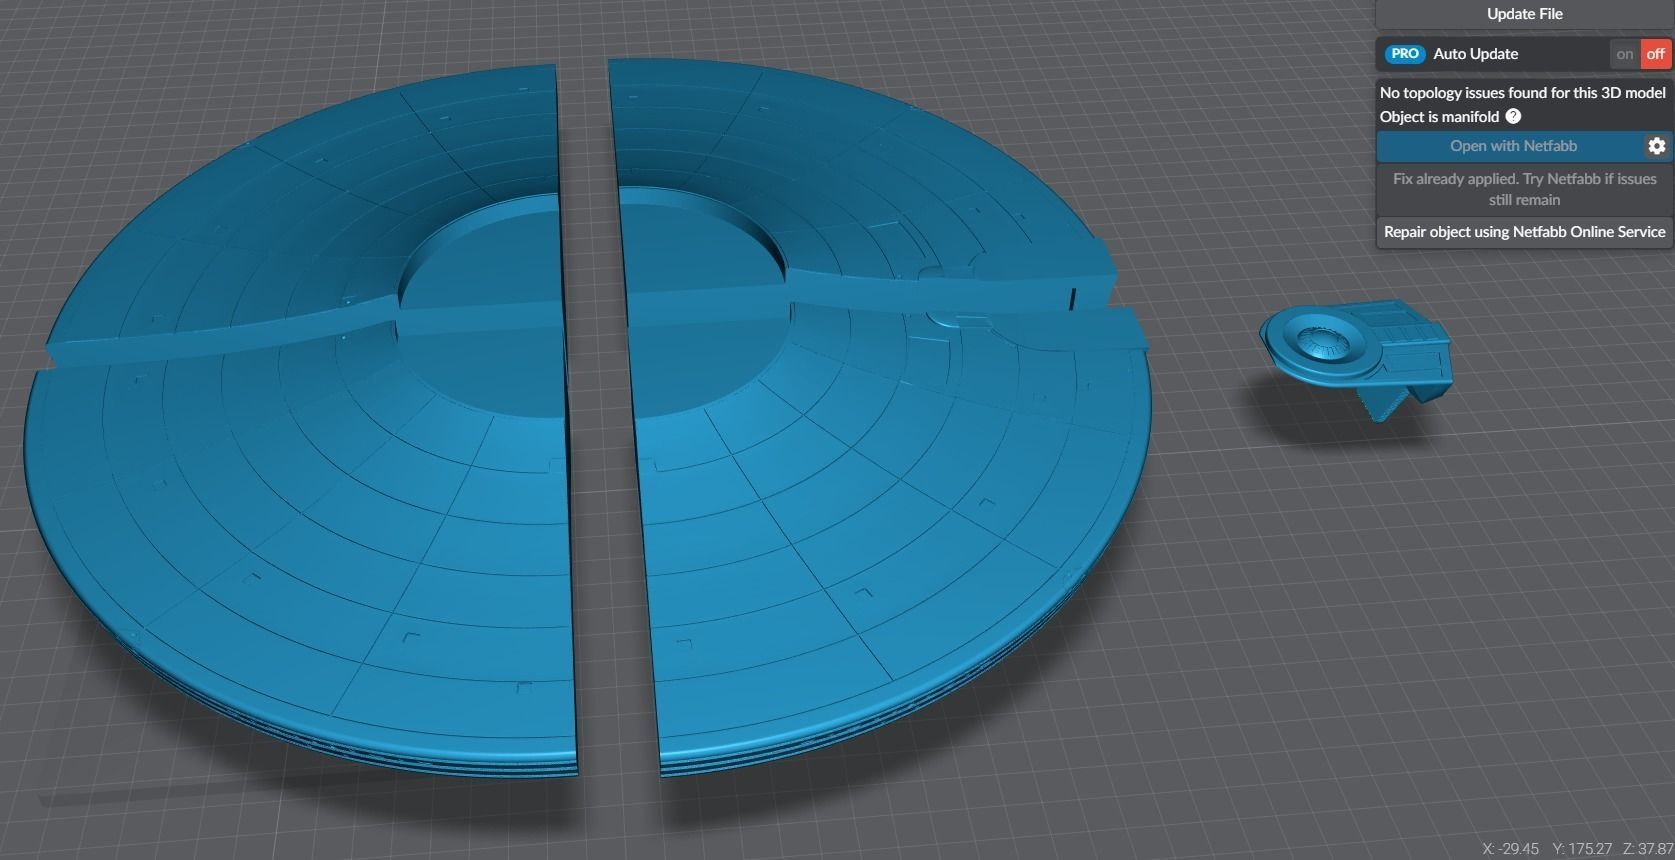The width and height of the screenshot is (1675, 860).
Task: Click the Auto Update label
Action: tap(1475, 54)
